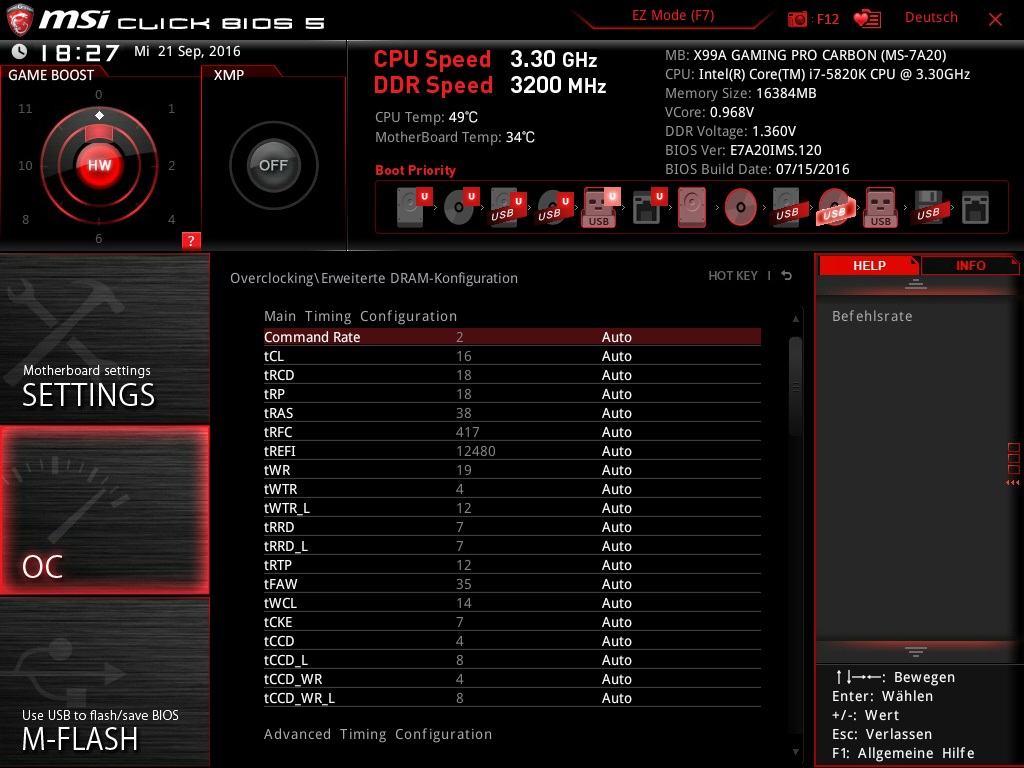Select the UEFI USB hard disk boot icon

point(508,207)
